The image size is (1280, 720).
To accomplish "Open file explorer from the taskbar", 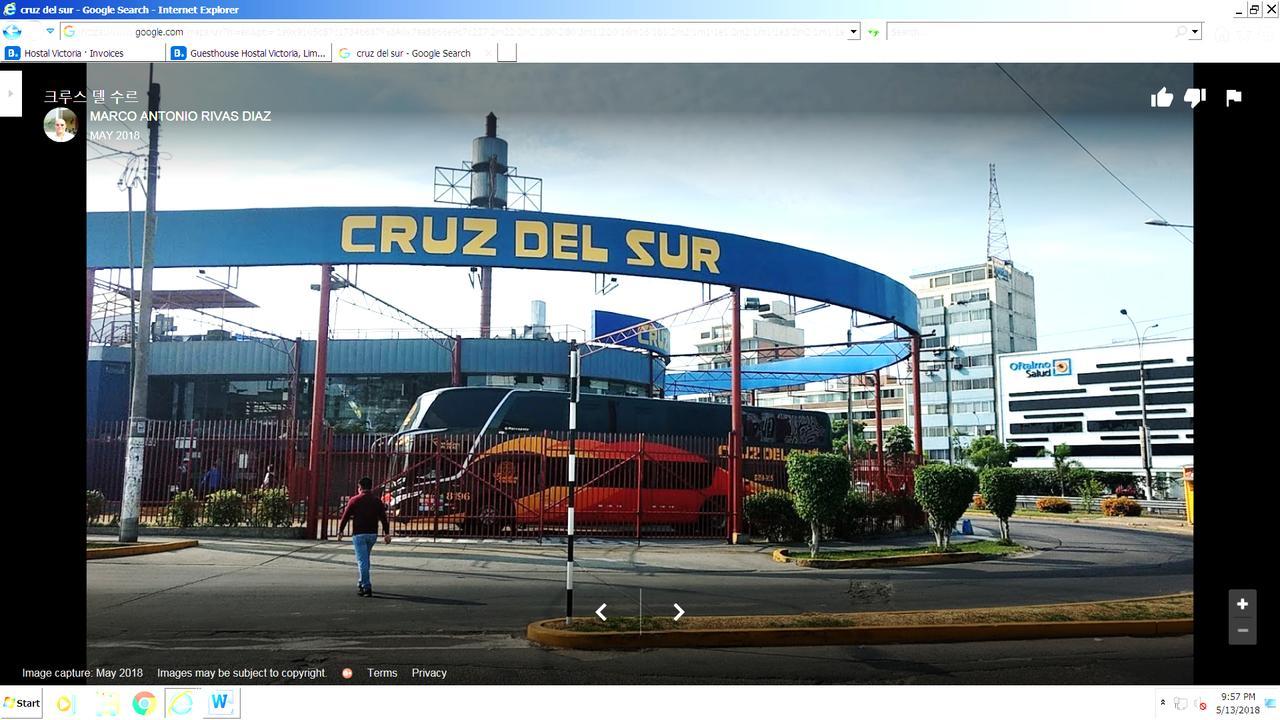I will pyautogui.click(x=106, y=704).
